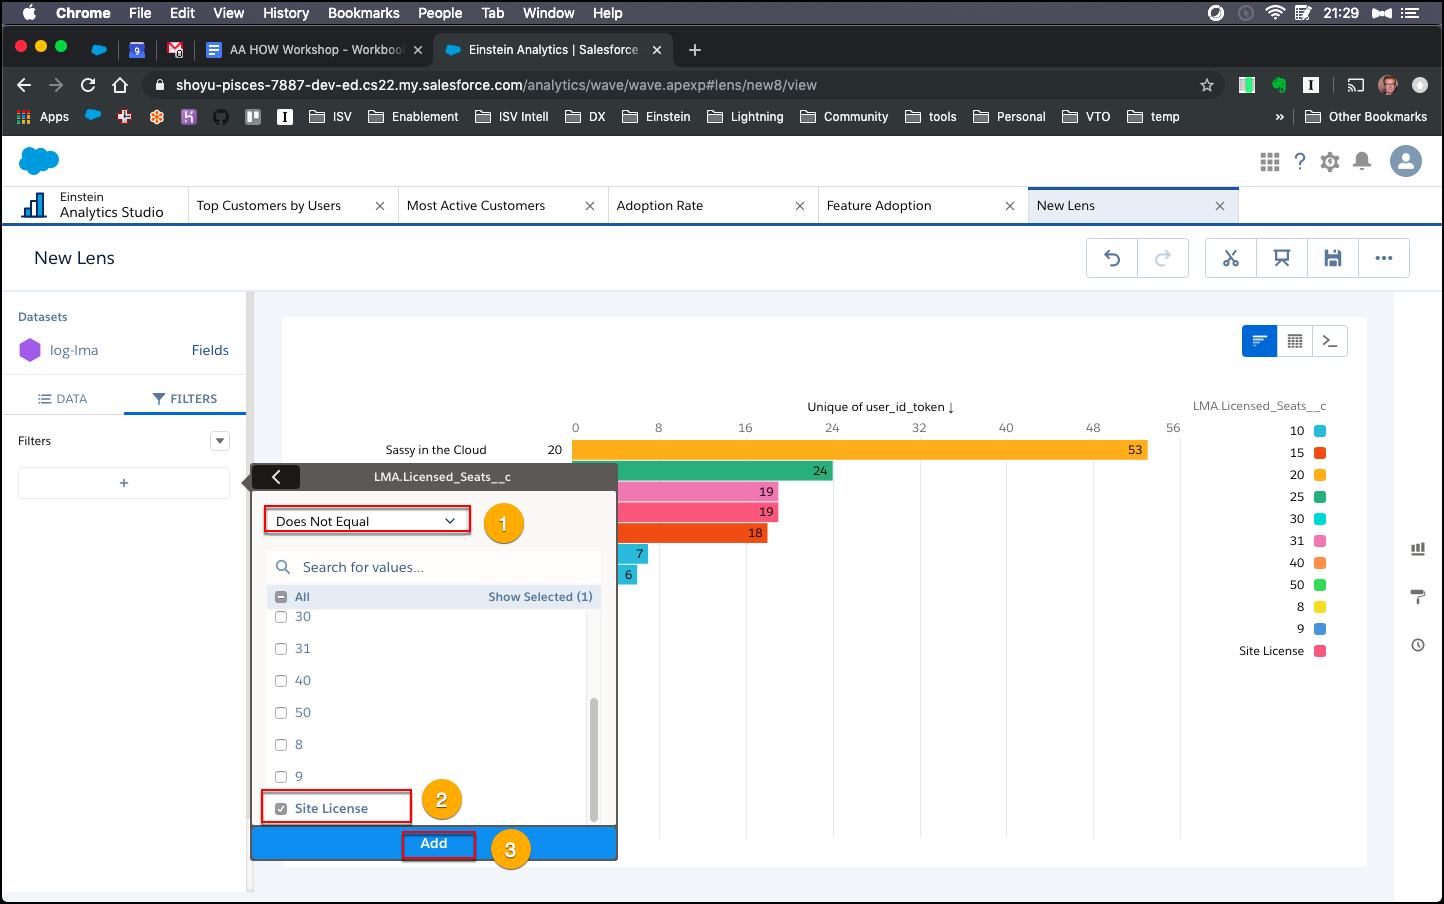Switch to the Top Customers by Users tab
This screenshot has width=1444, height=904.
(x=269, y=206)
